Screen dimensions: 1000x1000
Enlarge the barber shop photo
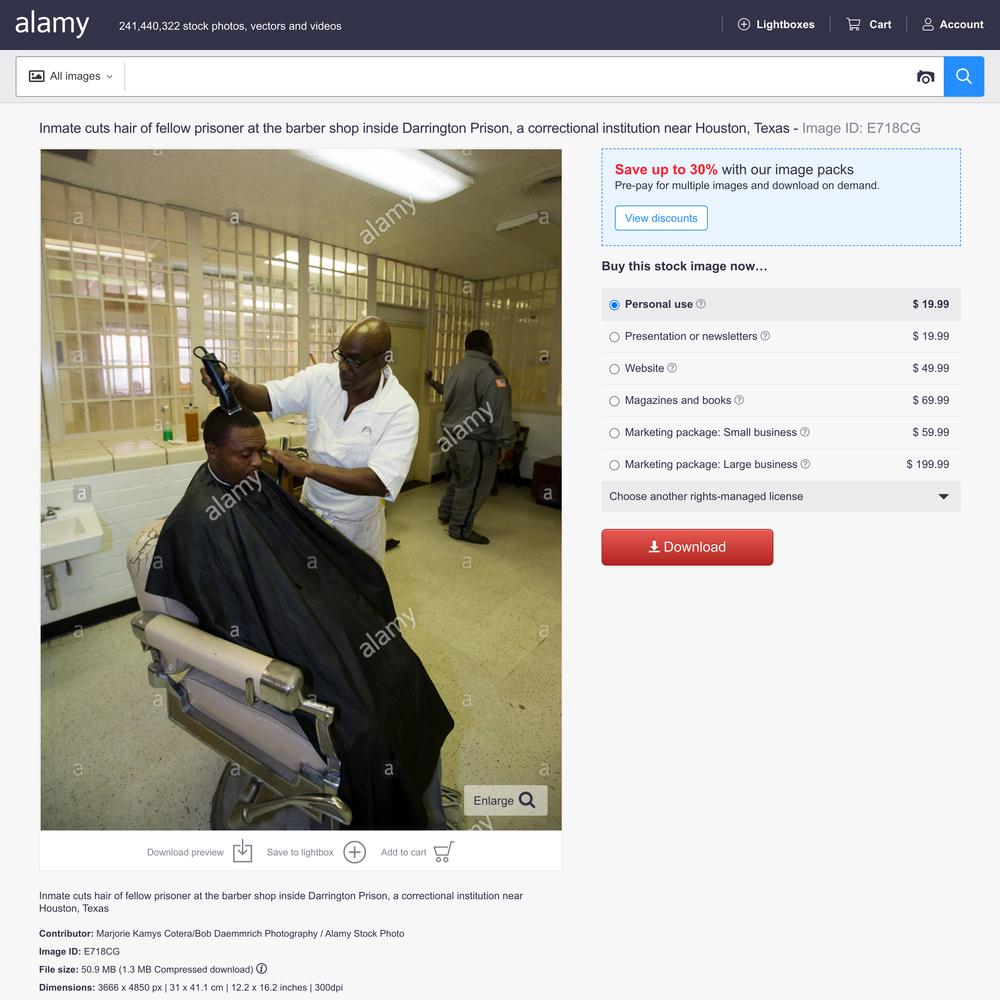(x=504, y=800)
